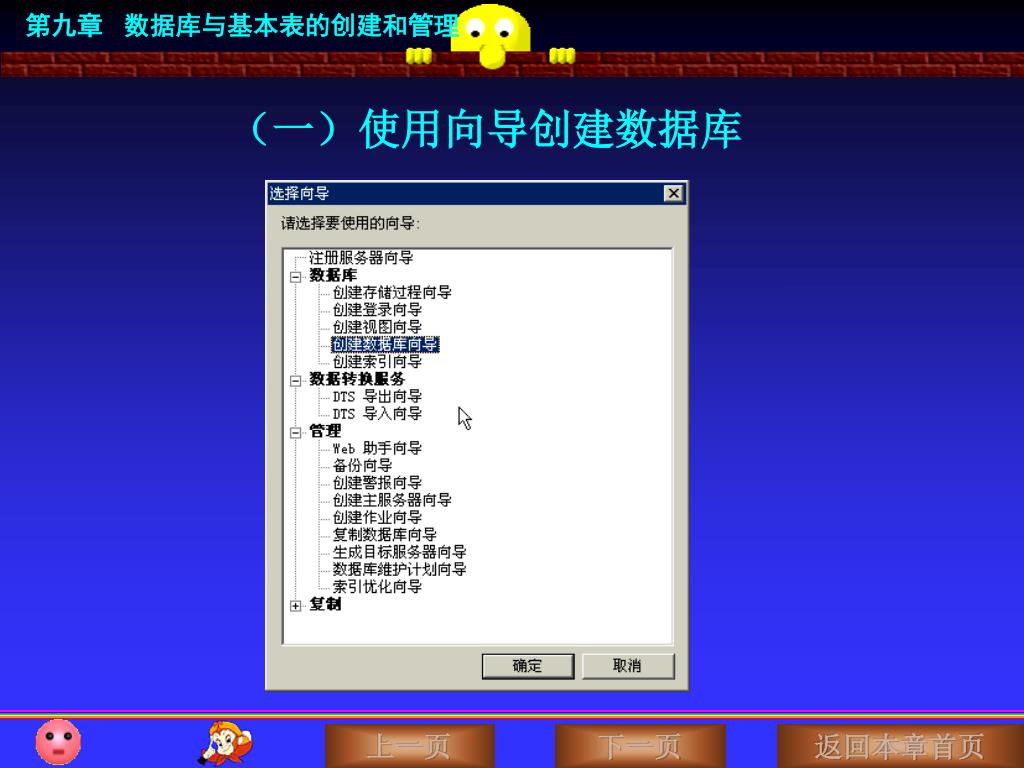Select 生成目标服务器向导 item
The image size is (1024, 768).
tap(400, 552)
